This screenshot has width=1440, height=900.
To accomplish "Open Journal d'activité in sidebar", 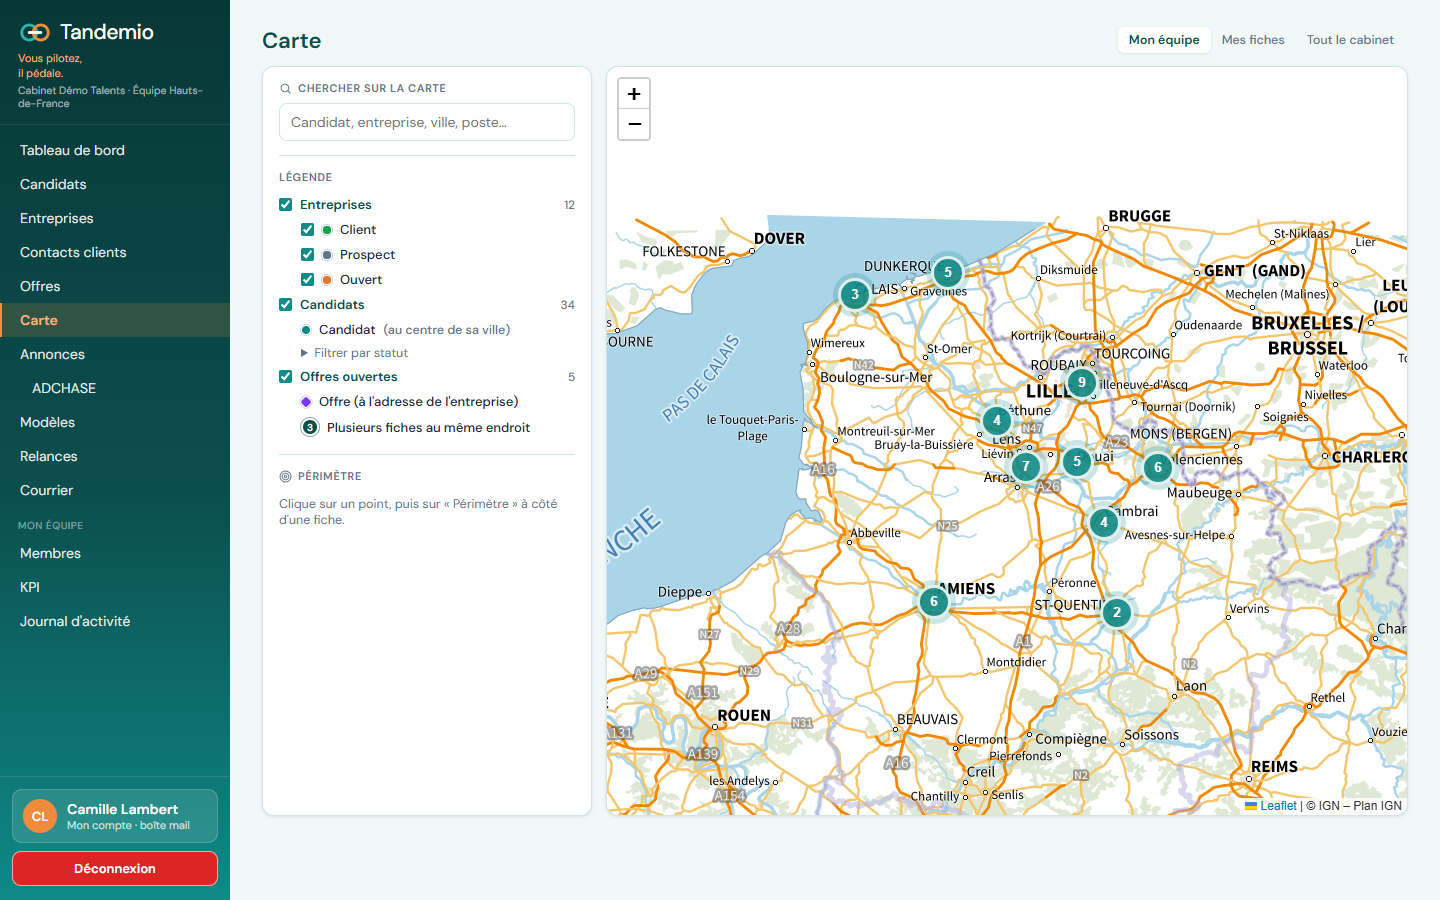I will (x=115, y=621).
